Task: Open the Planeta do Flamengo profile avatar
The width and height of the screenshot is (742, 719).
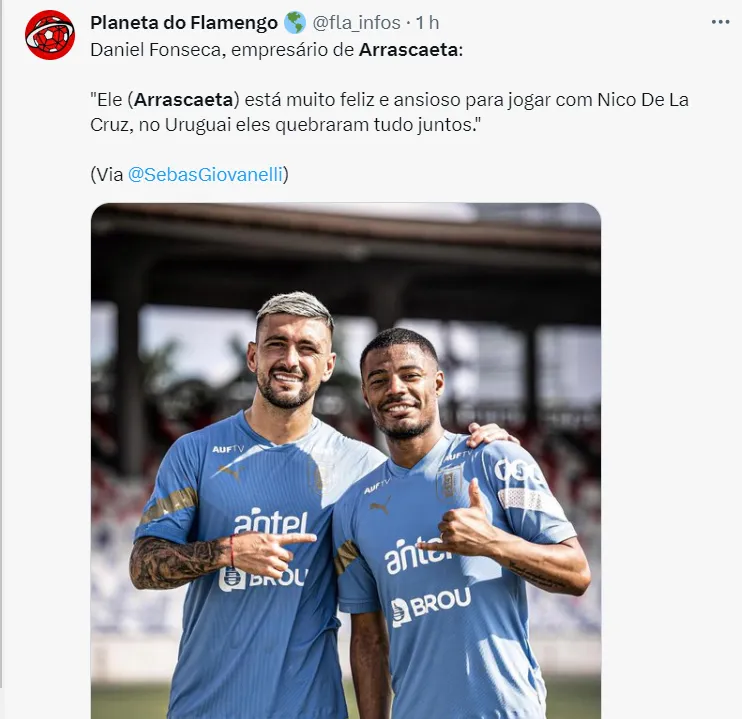Action: tap(50, 35)
